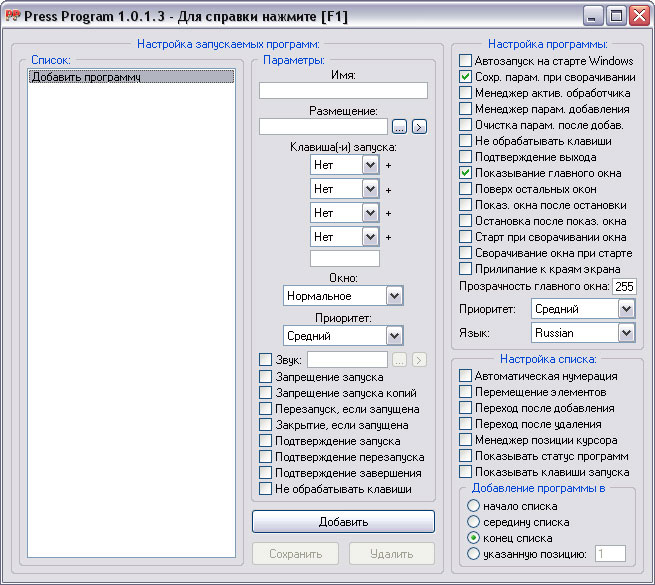Click the Сохранить button

(295, 554)
